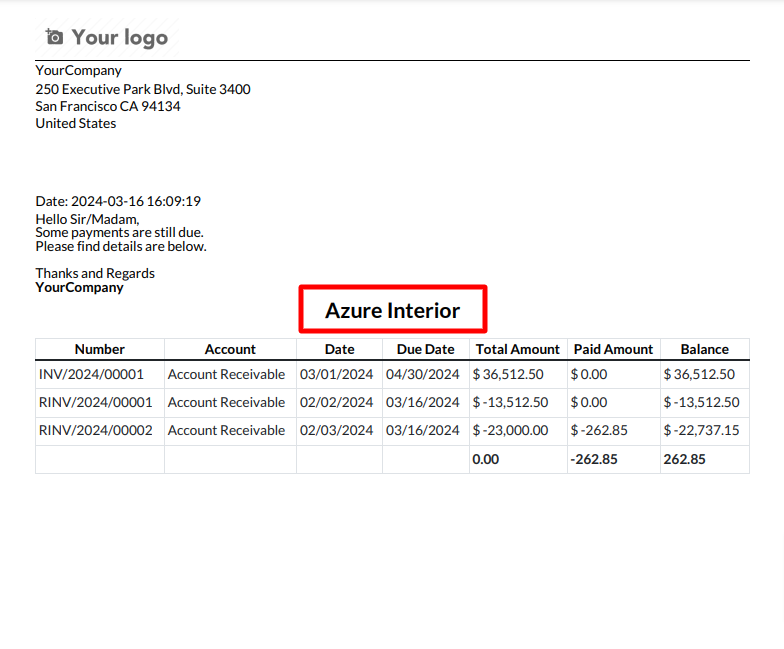Click the camera icon beside Your logo
784x649 pixels.
click(54, 37)
